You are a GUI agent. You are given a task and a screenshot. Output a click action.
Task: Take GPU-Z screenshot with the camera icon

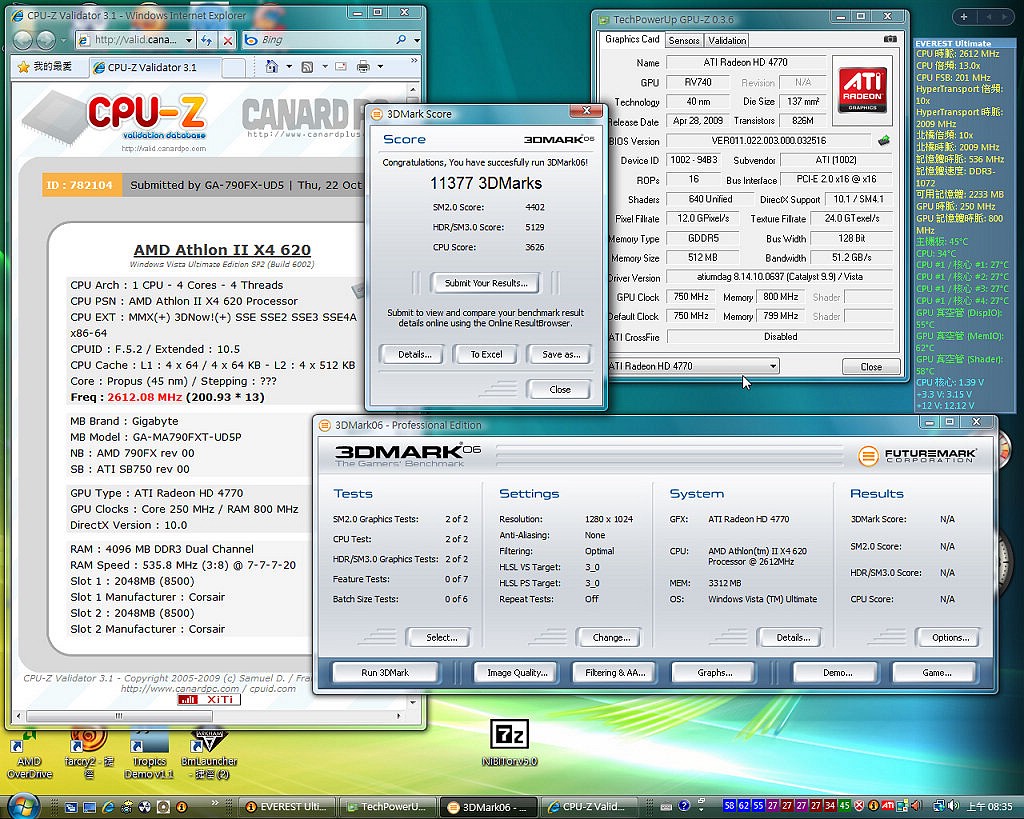pos(889,39)
